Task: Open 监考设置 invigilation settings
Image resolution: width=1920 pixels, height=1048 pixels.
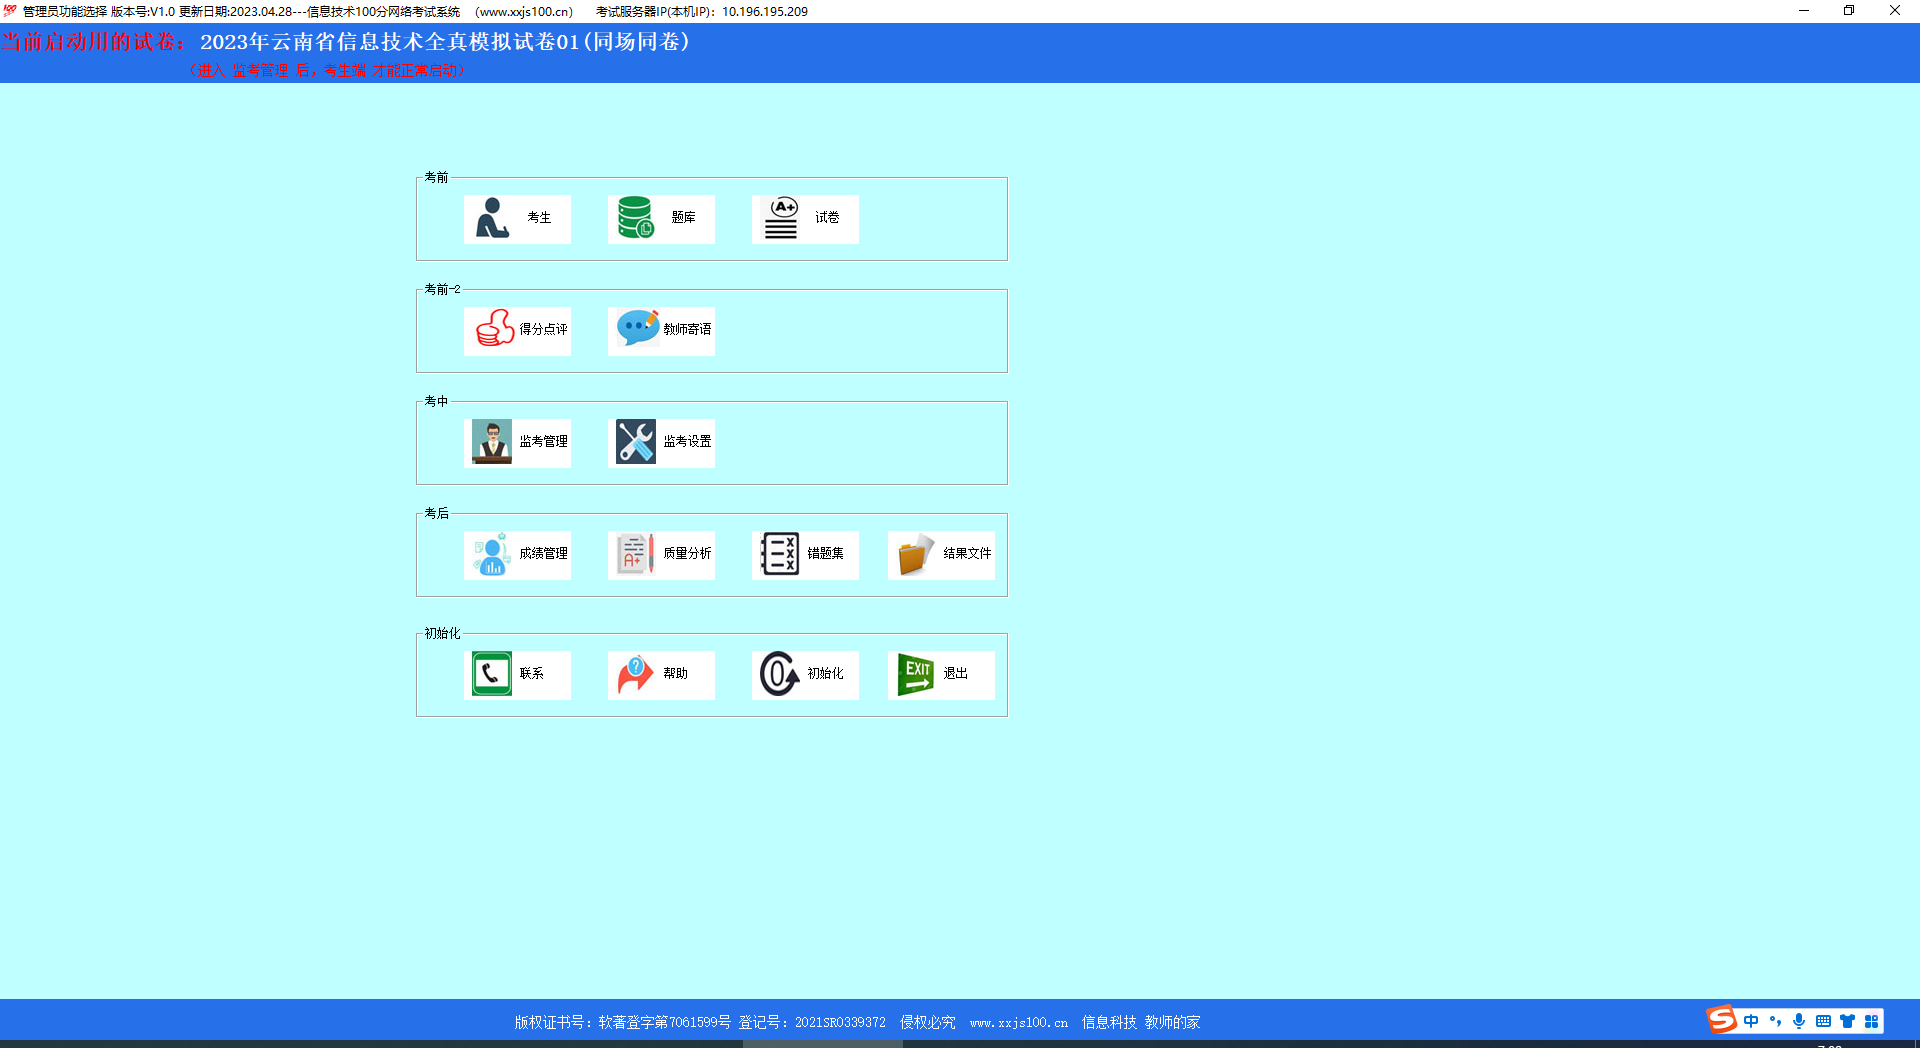Action: [661, 442]
